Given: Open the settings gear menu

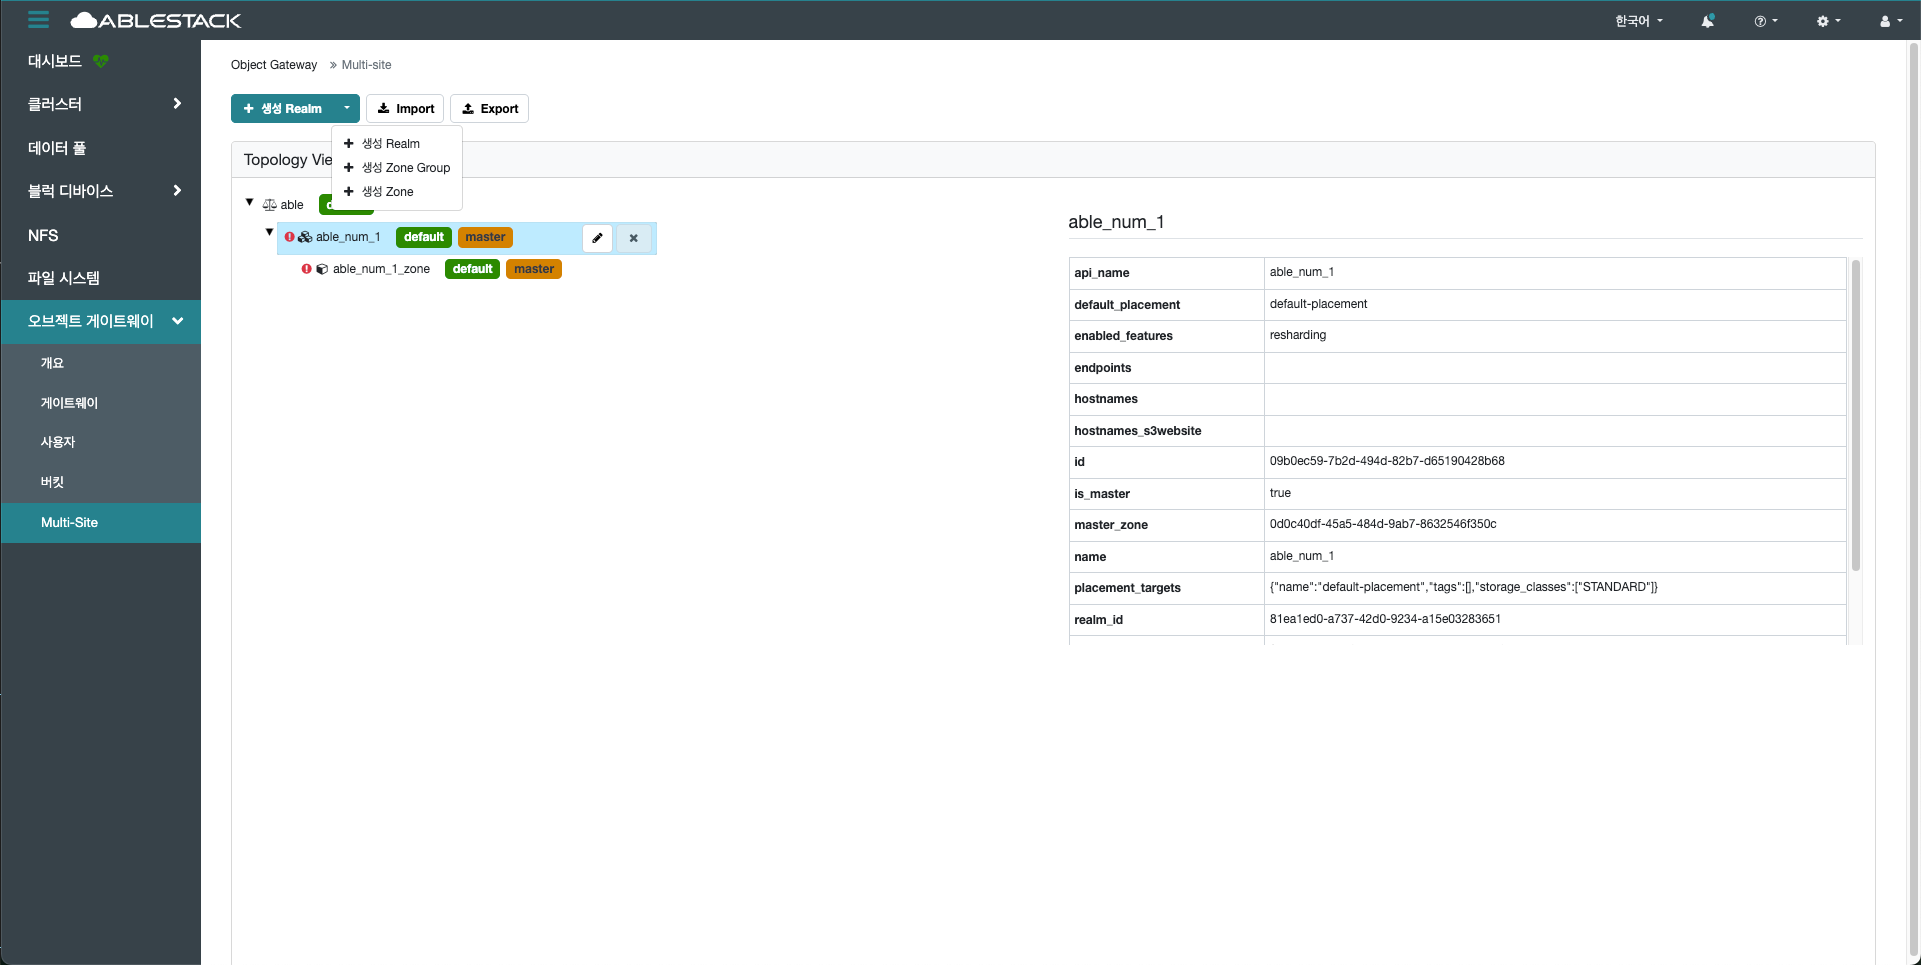Looking at the screenshot, I should pos(1827,21).
